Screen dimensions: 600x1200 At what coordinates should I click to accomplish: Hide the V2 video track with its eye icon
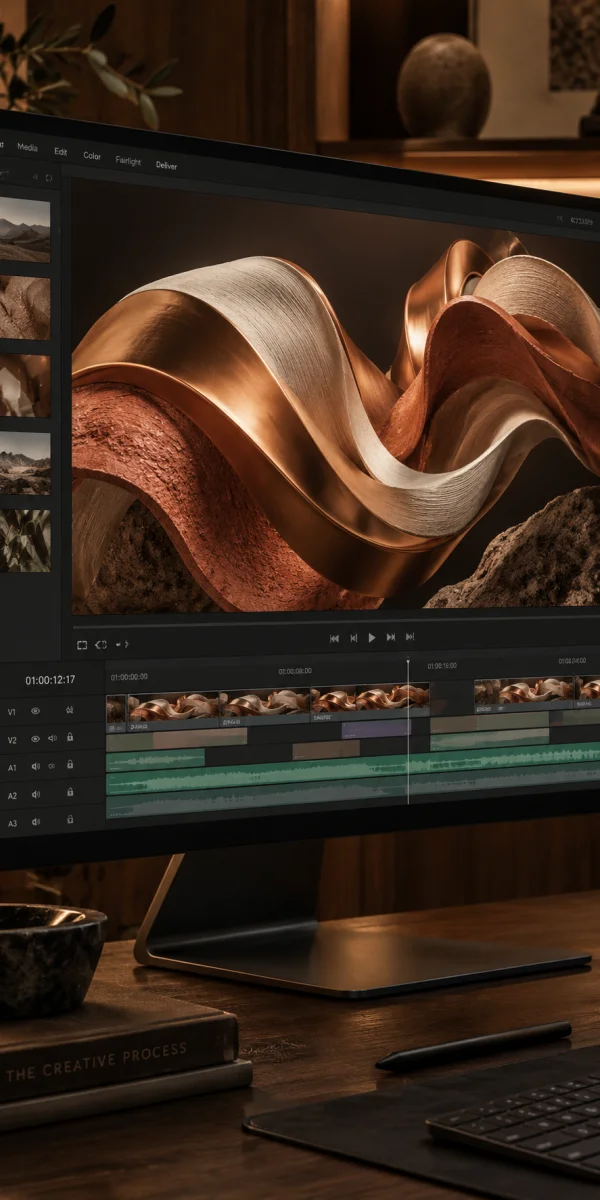pos(36,739)
